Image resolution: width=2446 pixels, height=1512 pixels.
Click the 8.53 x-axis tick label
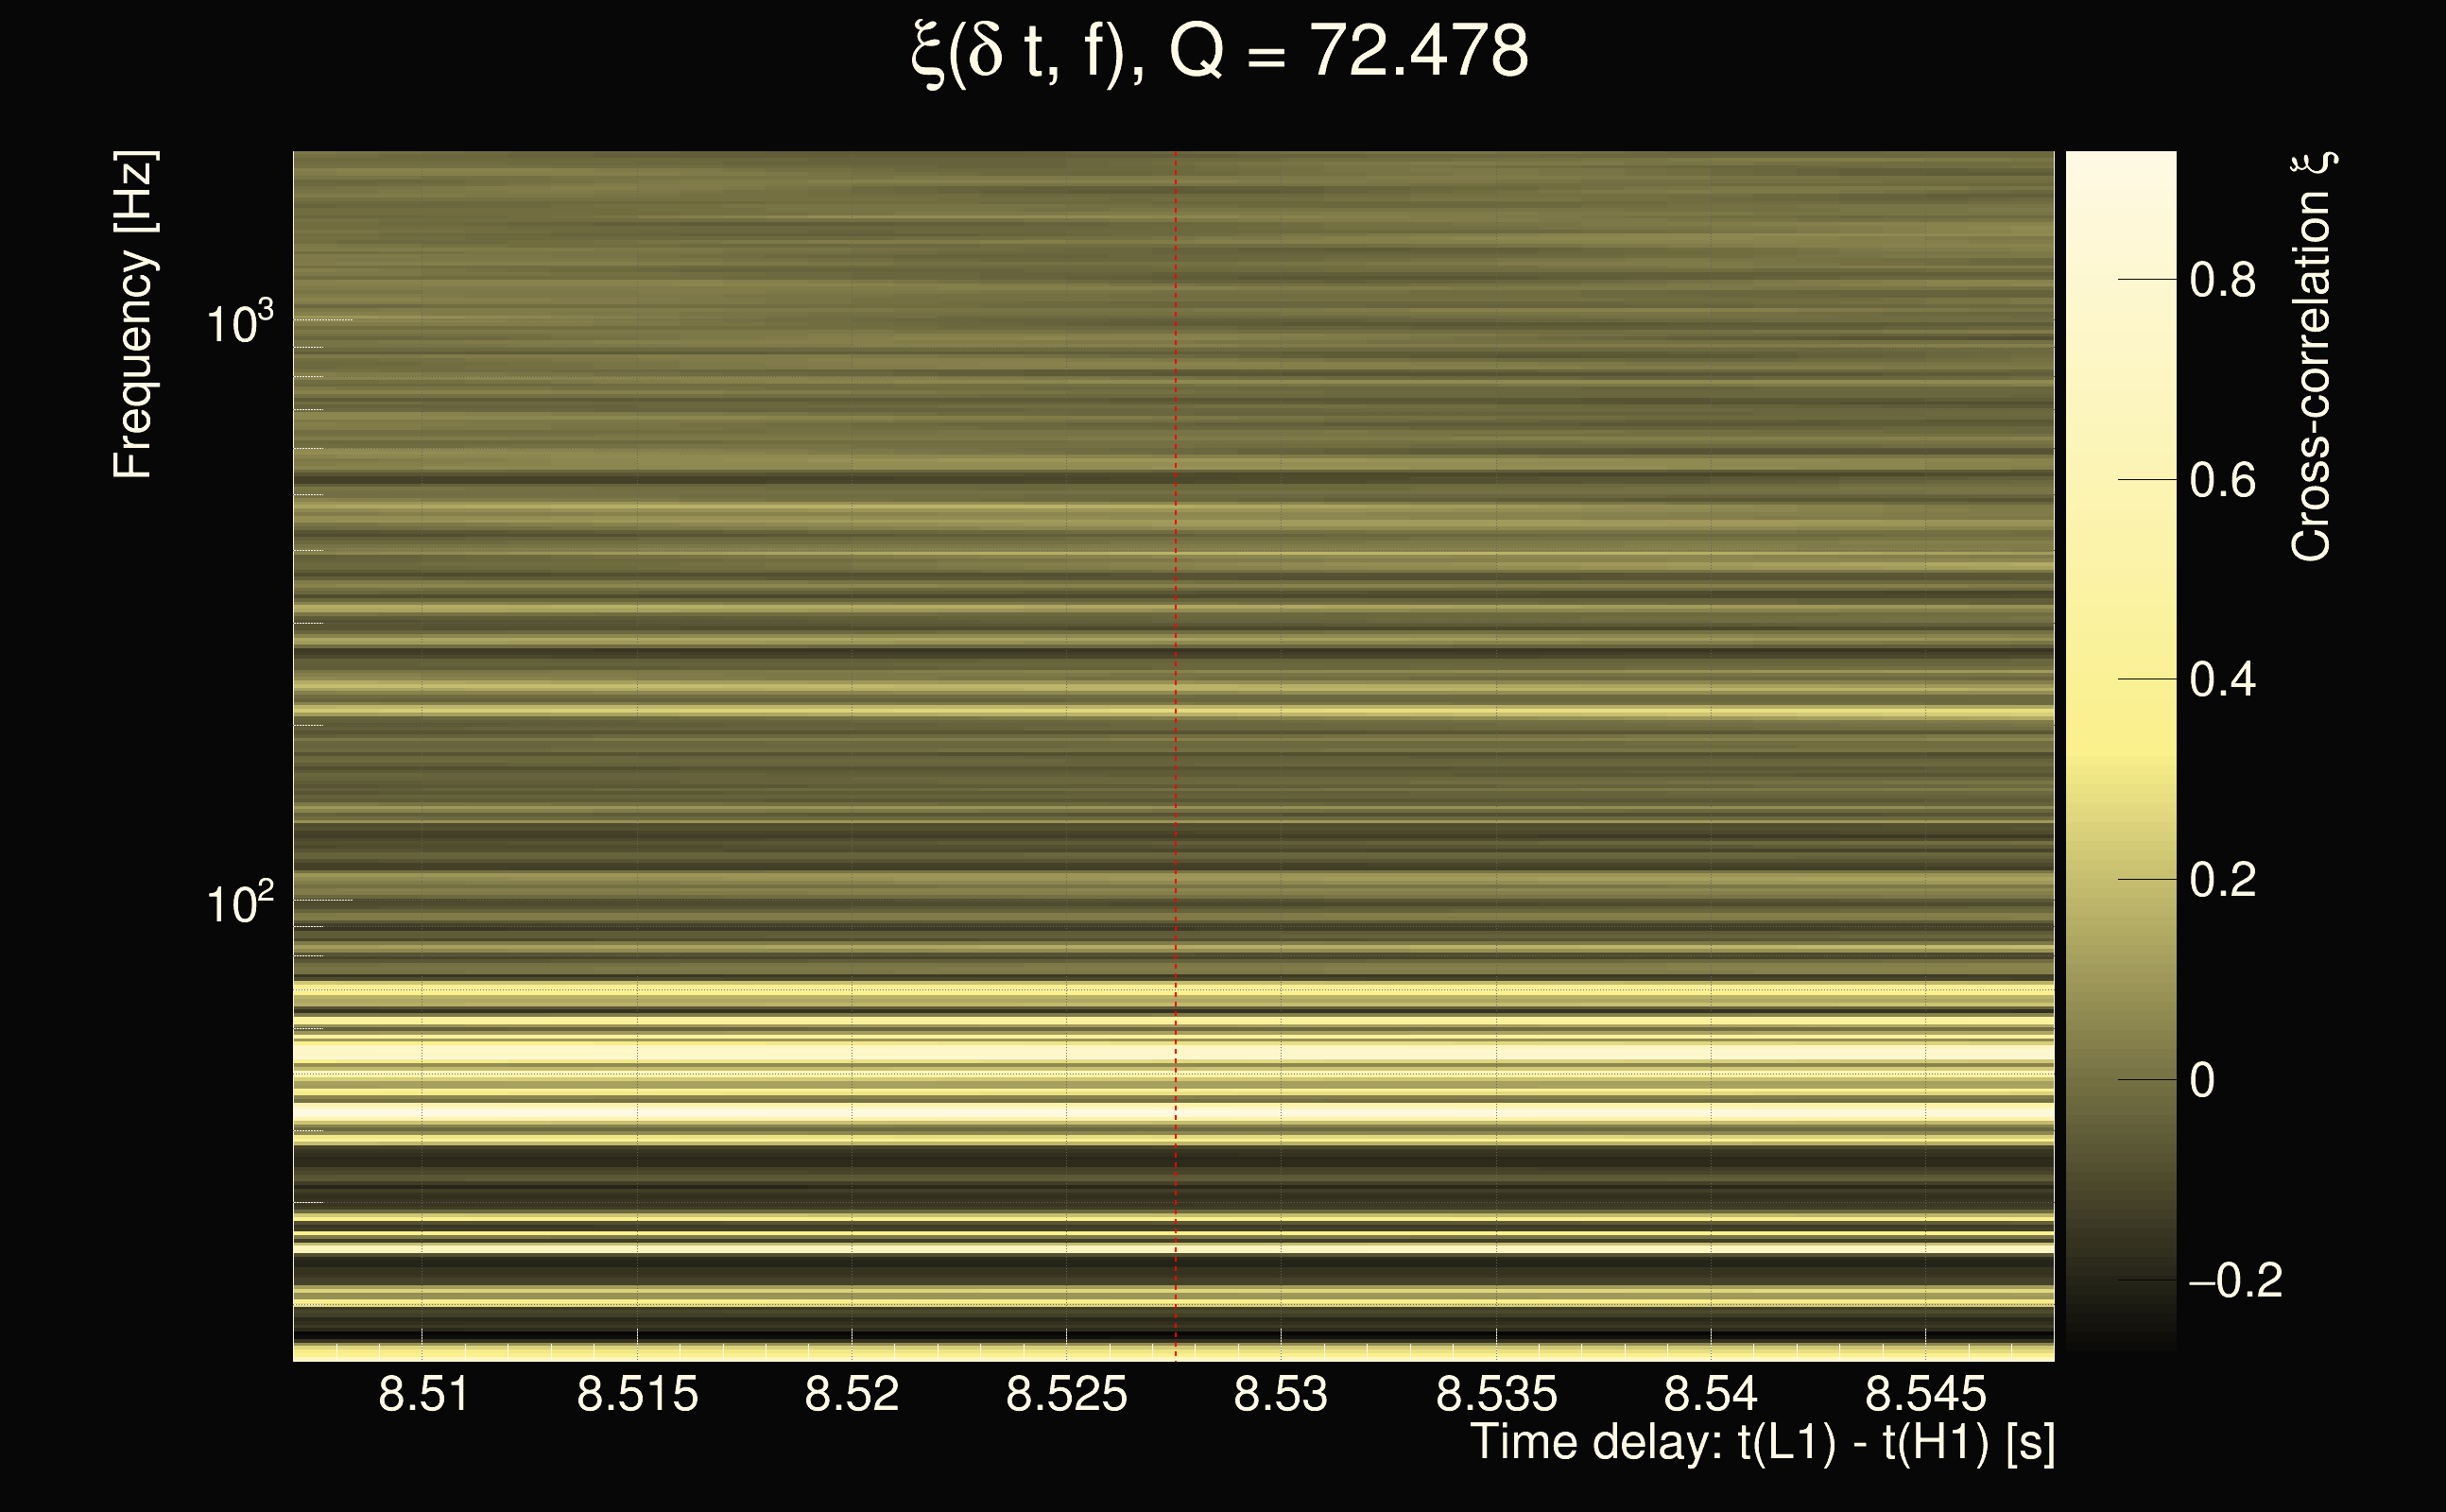click(x=1281, y=1394)
